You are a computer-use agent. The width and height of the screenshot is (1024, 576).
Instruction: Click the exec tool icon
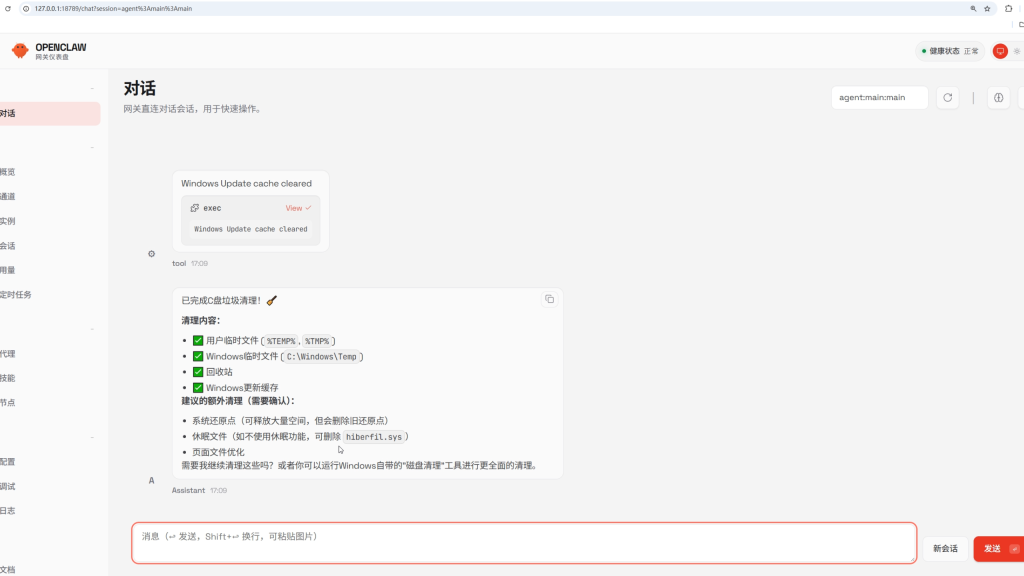click(195, 208)
